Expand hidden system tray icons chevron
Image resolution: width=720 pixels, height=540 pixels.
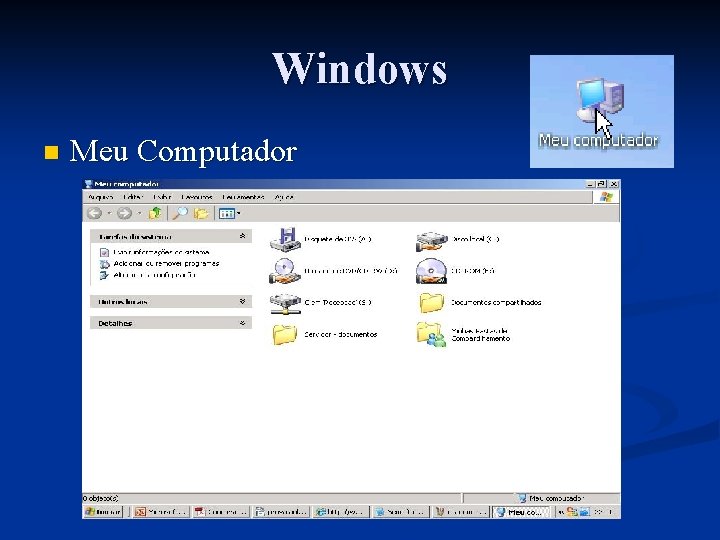561,512
